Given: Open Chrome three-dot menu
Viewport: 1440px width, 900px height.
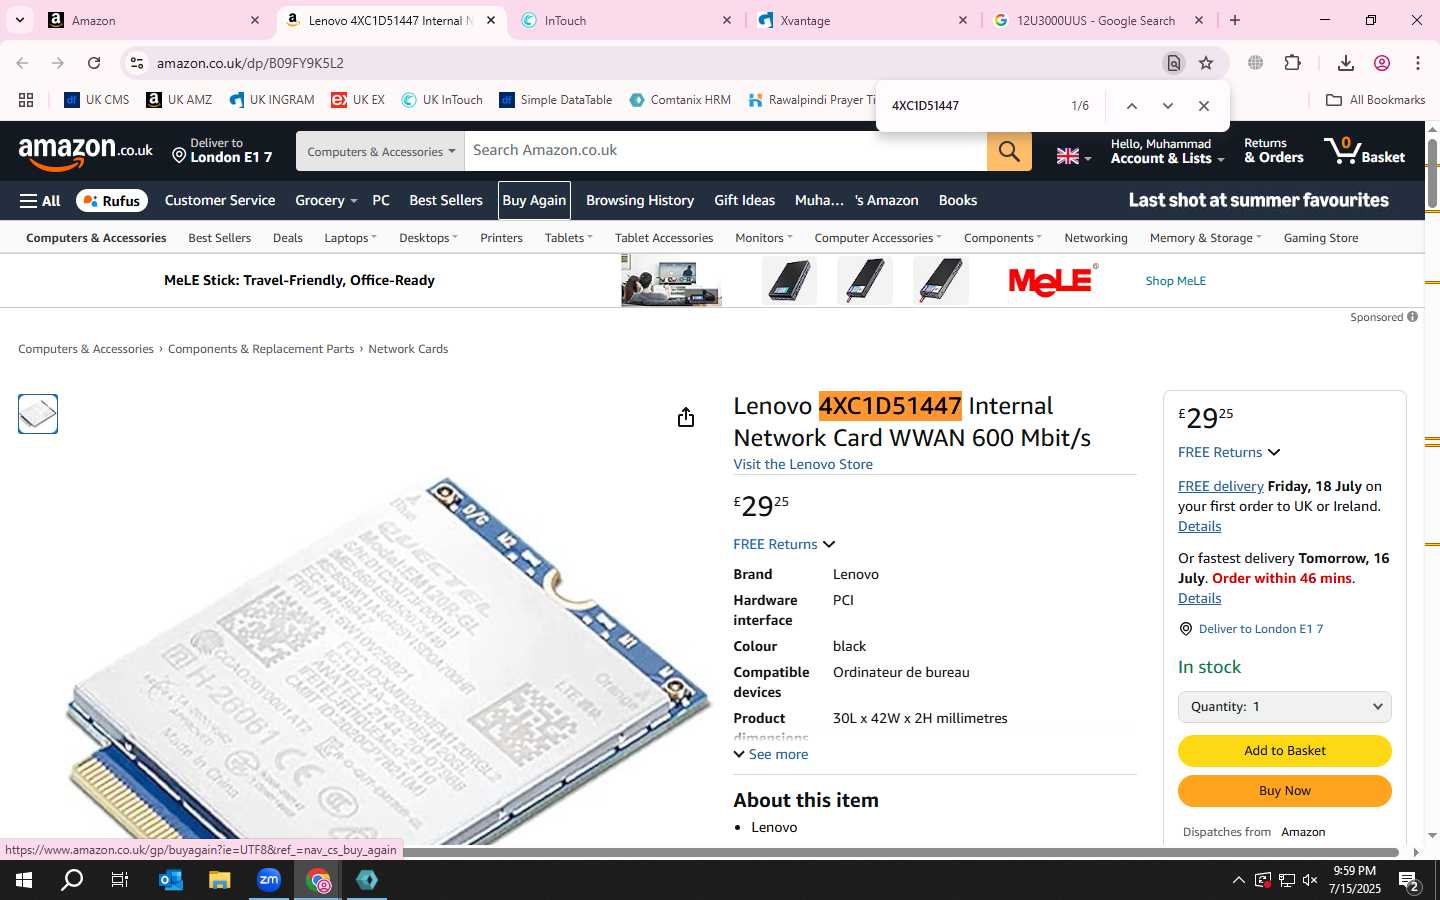Looking at the screenshot, I should 1418,63.
